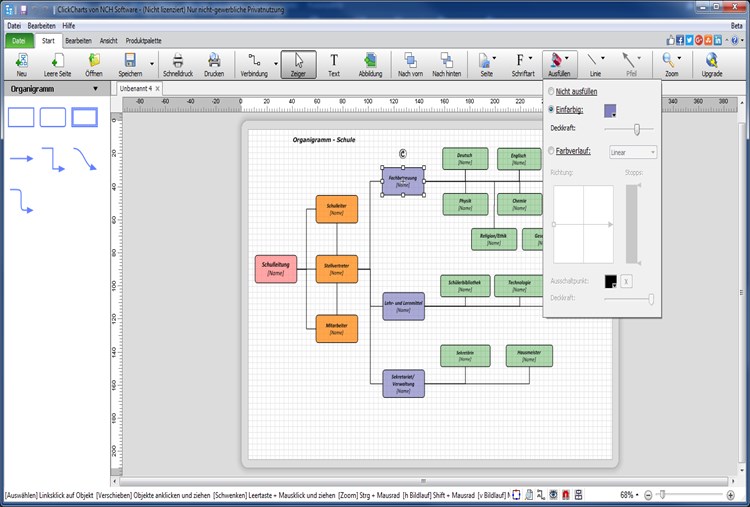Open the Speichern save options arrow

[152, 64]
